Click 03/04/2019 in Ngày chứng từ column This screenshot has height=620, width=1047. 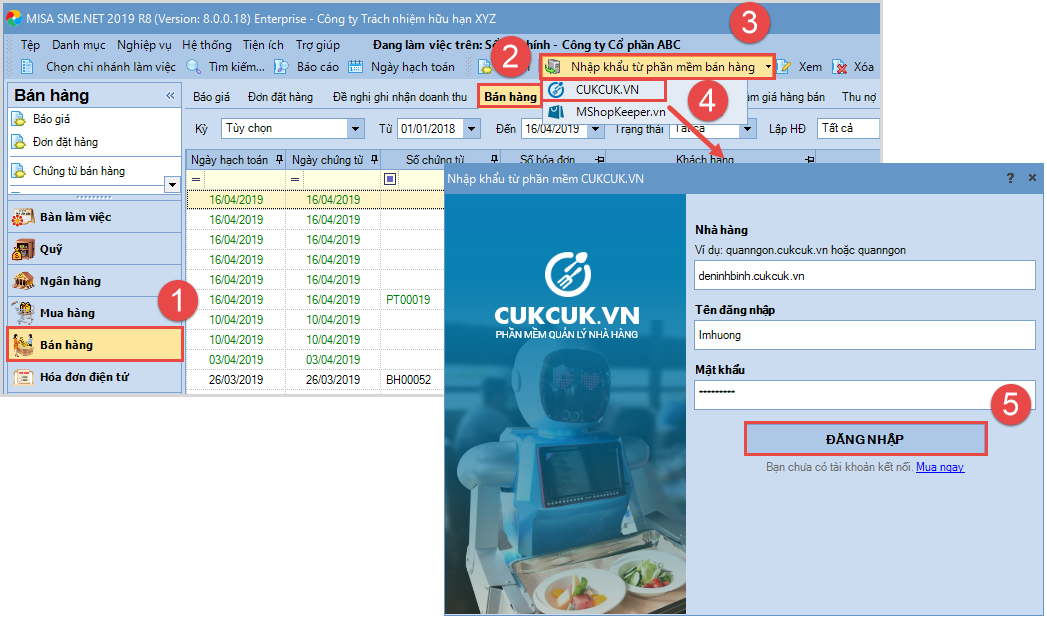(x=333, y=360)
